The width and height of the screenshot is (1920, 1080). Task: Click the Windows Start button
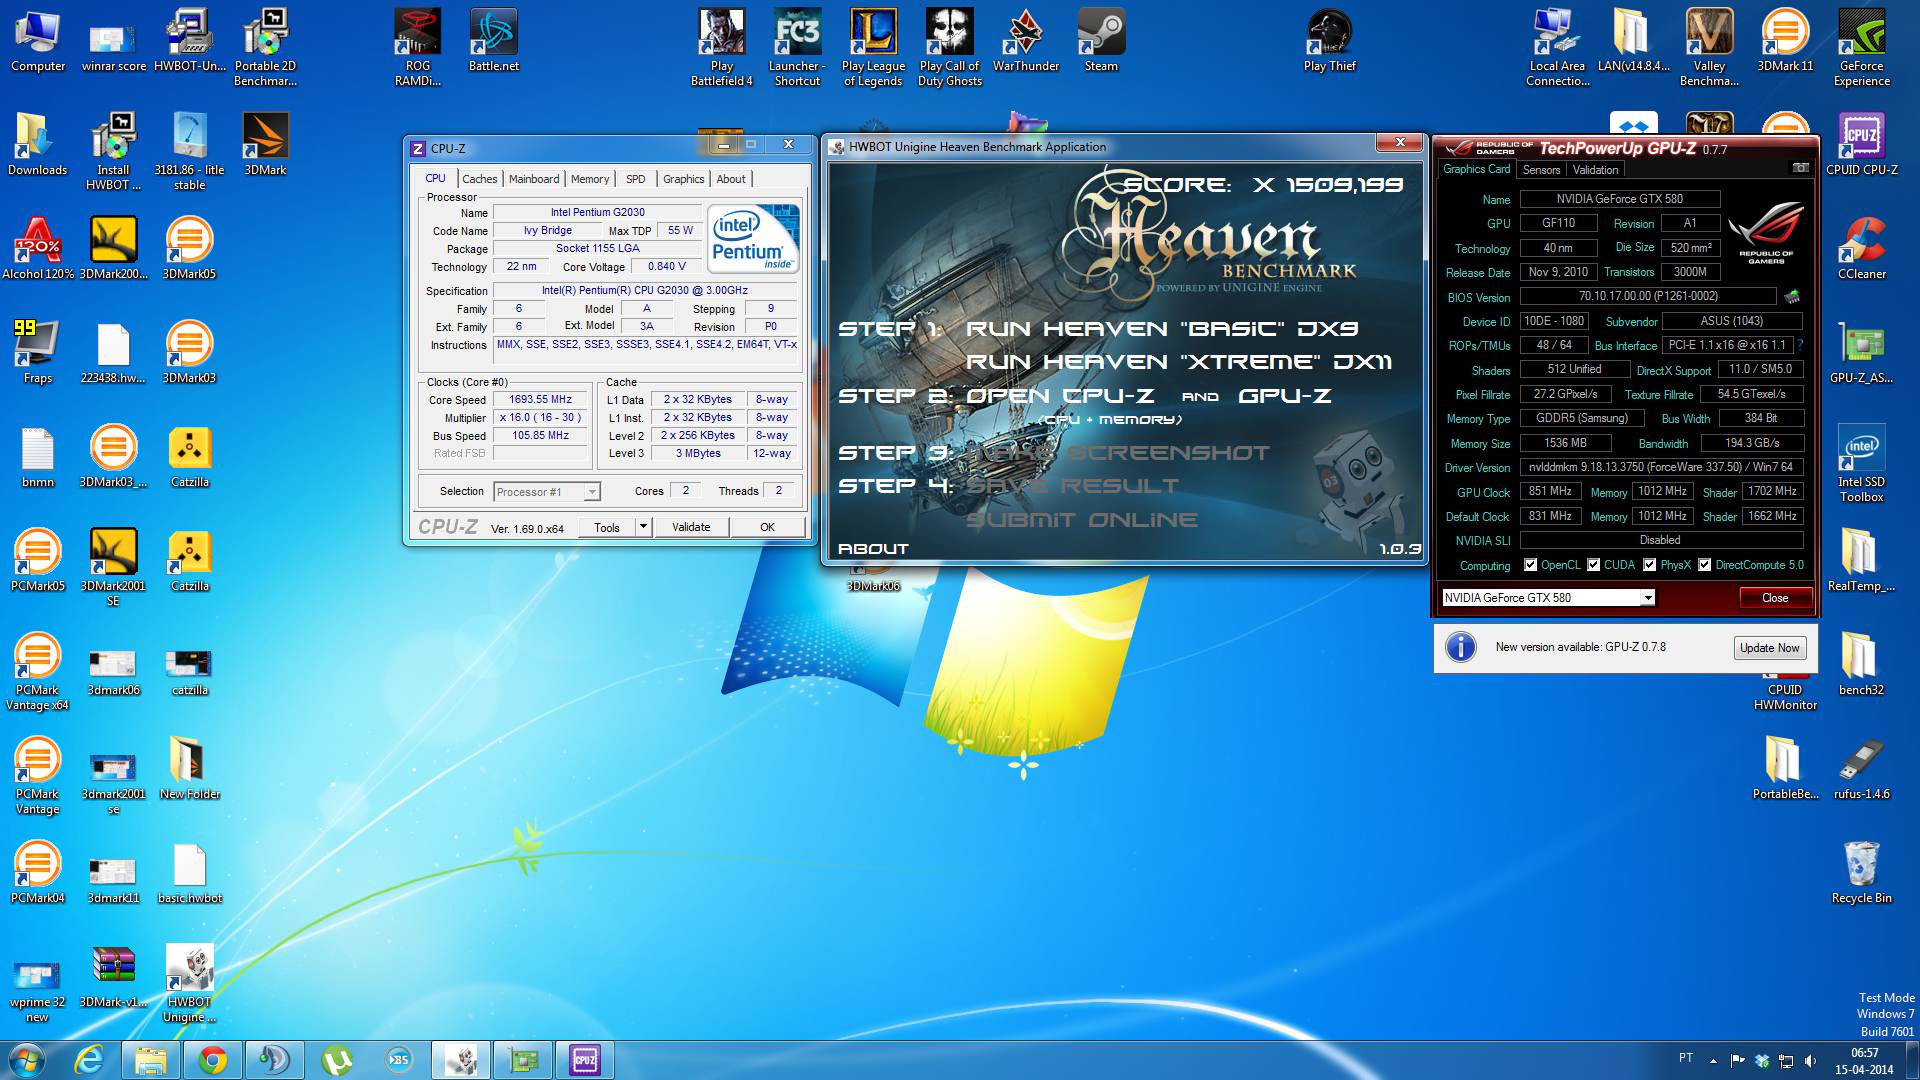click(27, 1059)
